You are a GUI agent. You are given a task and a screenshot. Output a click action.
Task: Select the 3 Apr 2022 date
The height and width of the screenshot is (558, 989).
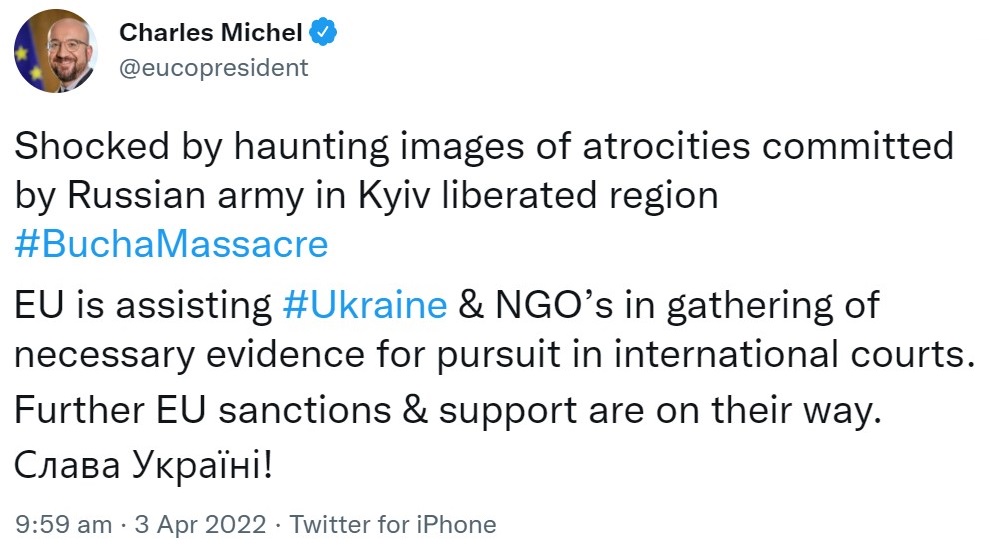201,525
